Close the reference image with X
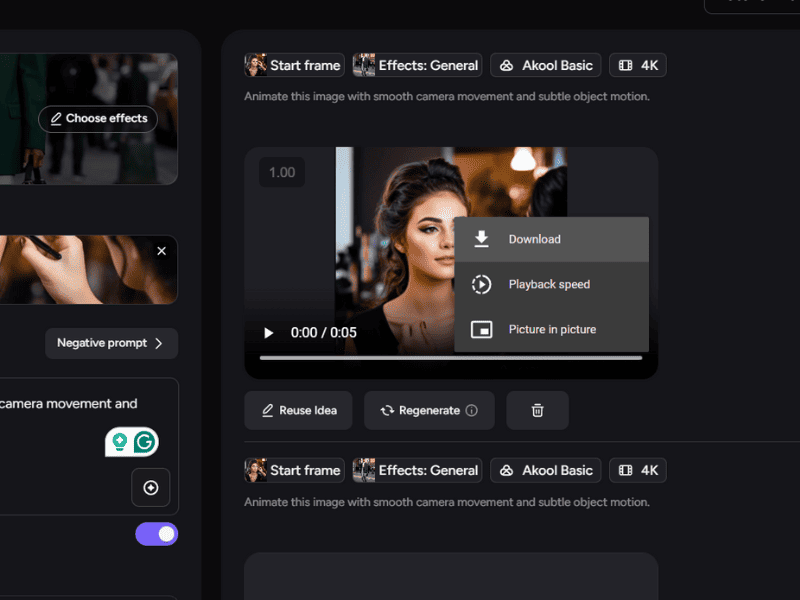 point(162,251)
